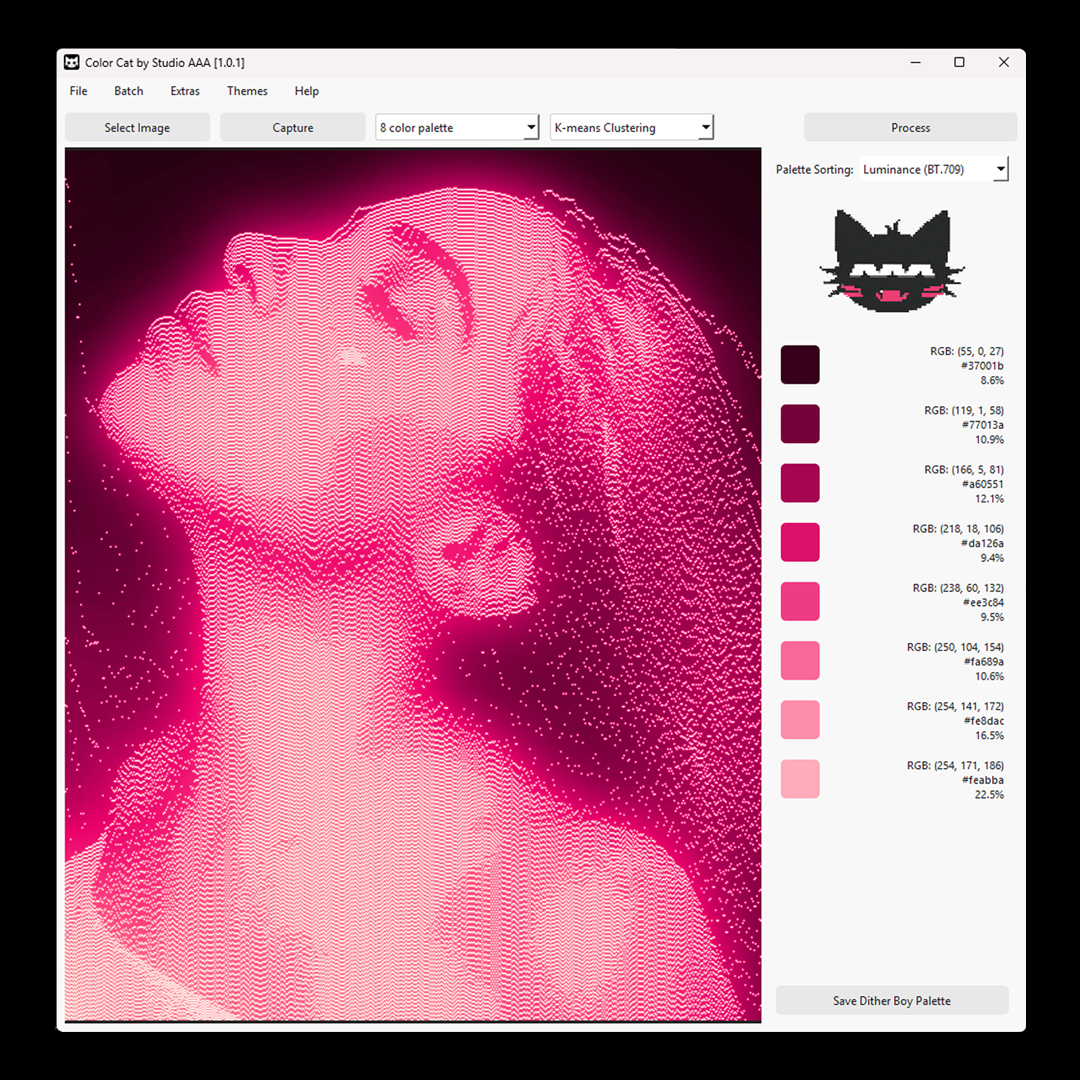Open the Help menu
Screen dimensions: 1080x1080
(x=306, y=91)
